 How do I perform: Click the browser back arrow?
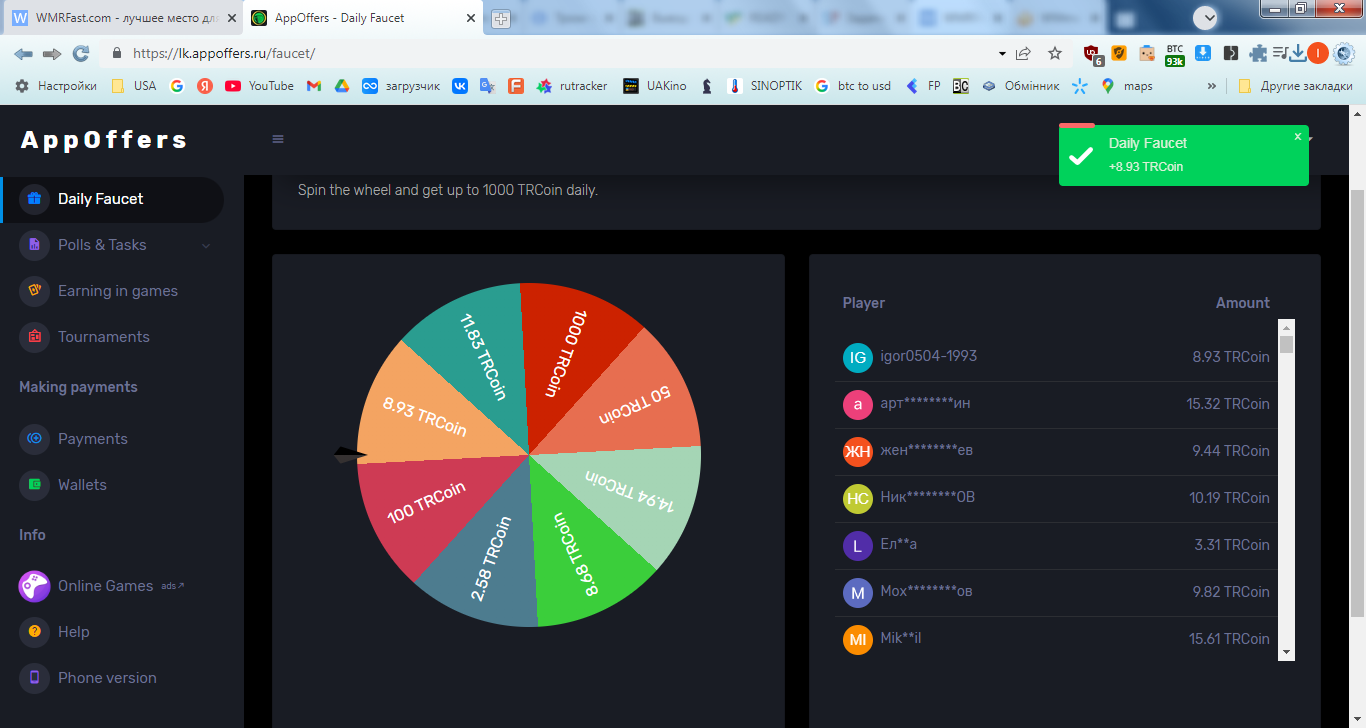coord(23,53)
